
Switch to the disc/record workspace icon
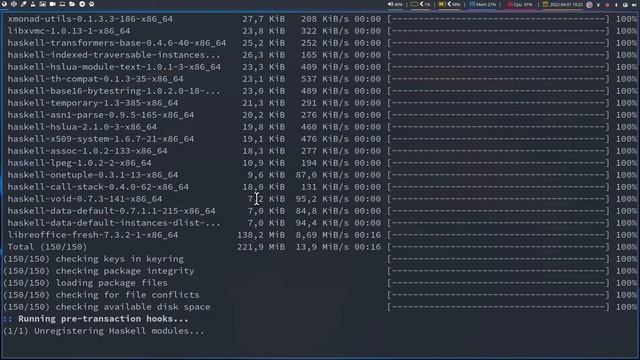coord(82,4)
